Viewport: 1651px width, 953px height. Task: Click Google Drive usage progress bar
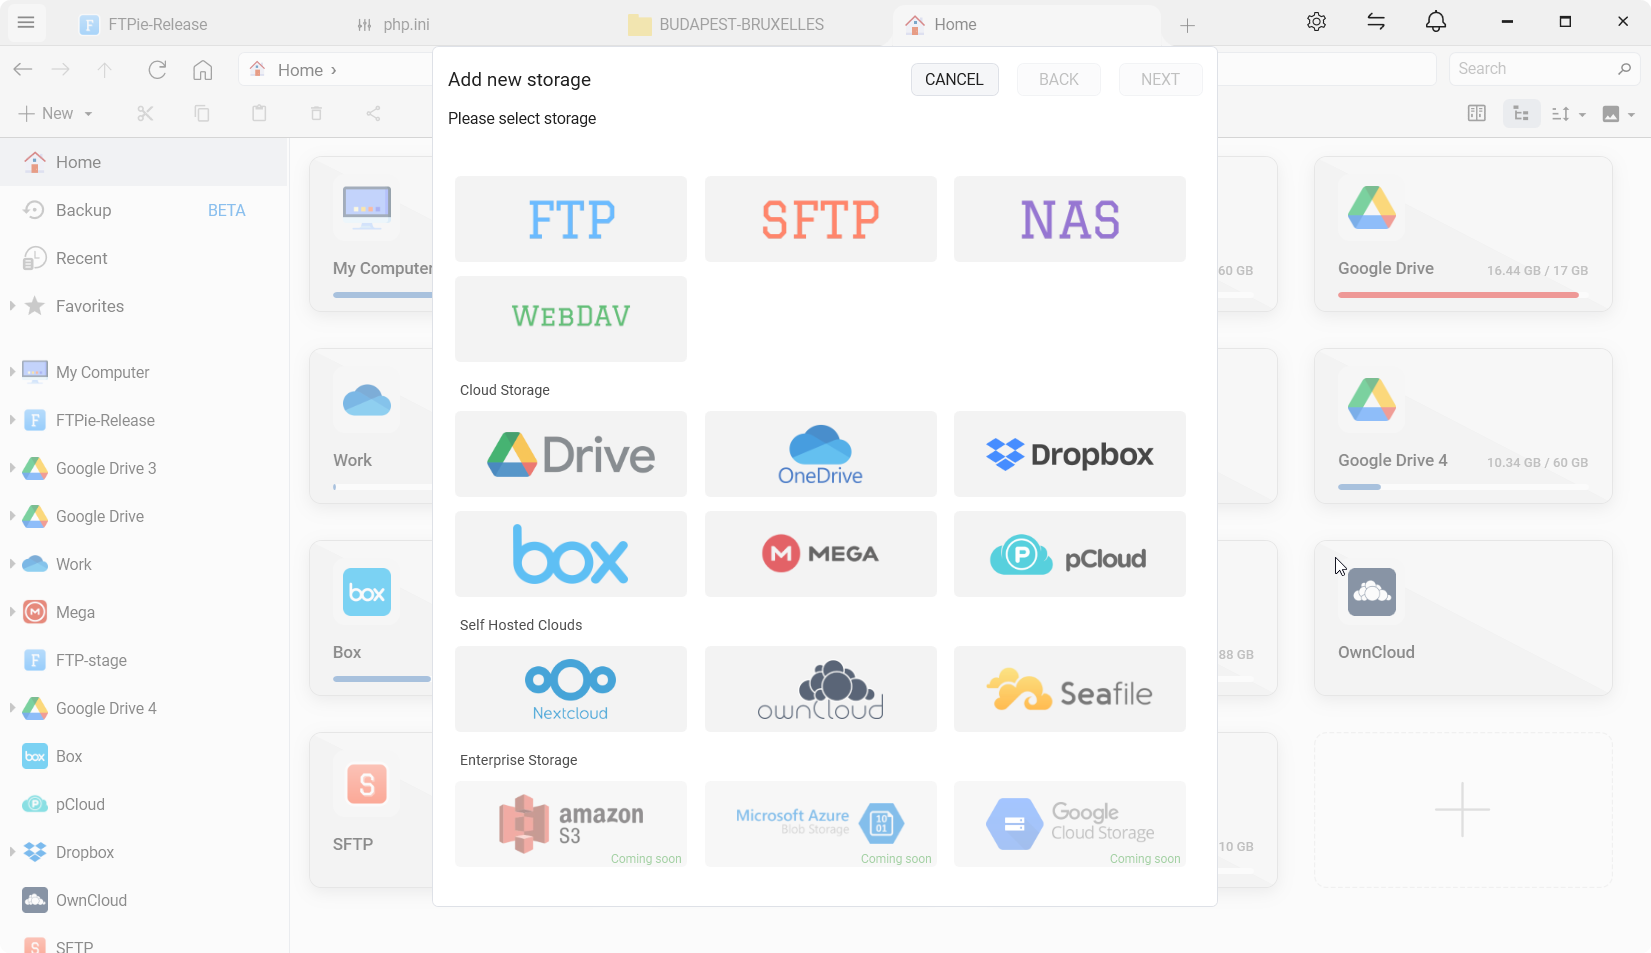1463,295
